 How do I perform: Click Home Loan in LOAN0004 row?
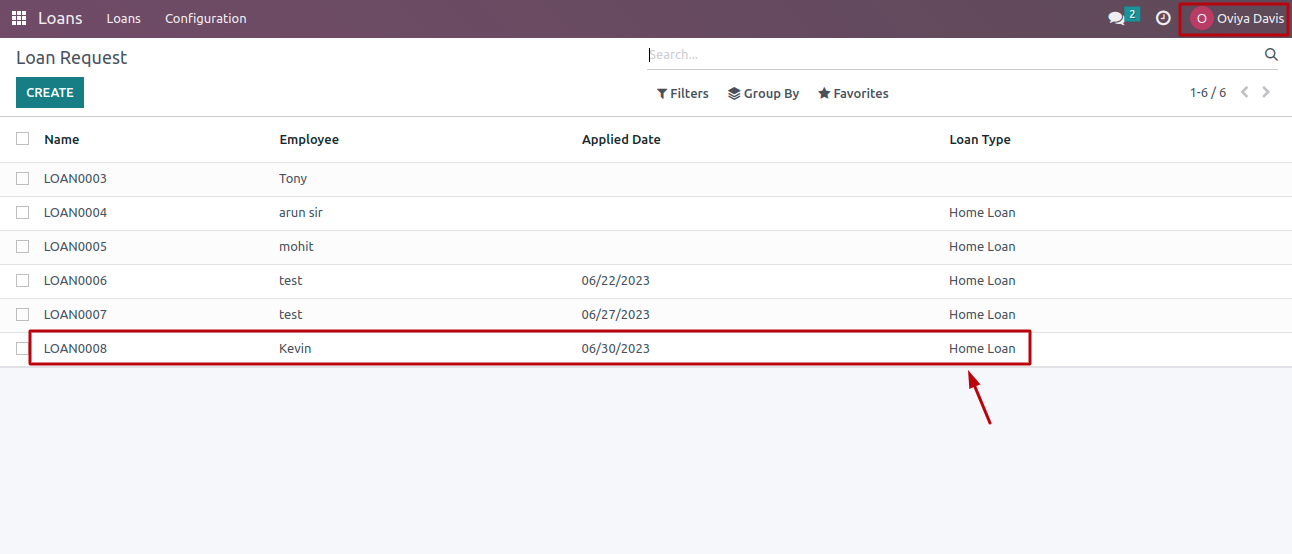[982, 212]
